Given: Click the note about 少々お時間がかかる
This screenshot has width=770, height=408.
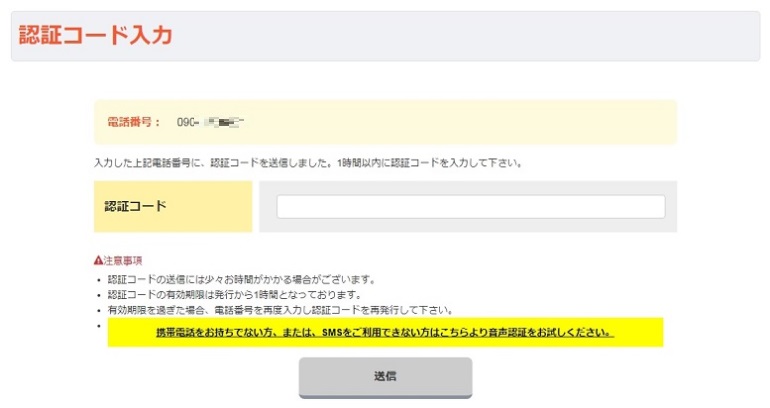Looking at the screenshot, I should (x=240, y=279).
